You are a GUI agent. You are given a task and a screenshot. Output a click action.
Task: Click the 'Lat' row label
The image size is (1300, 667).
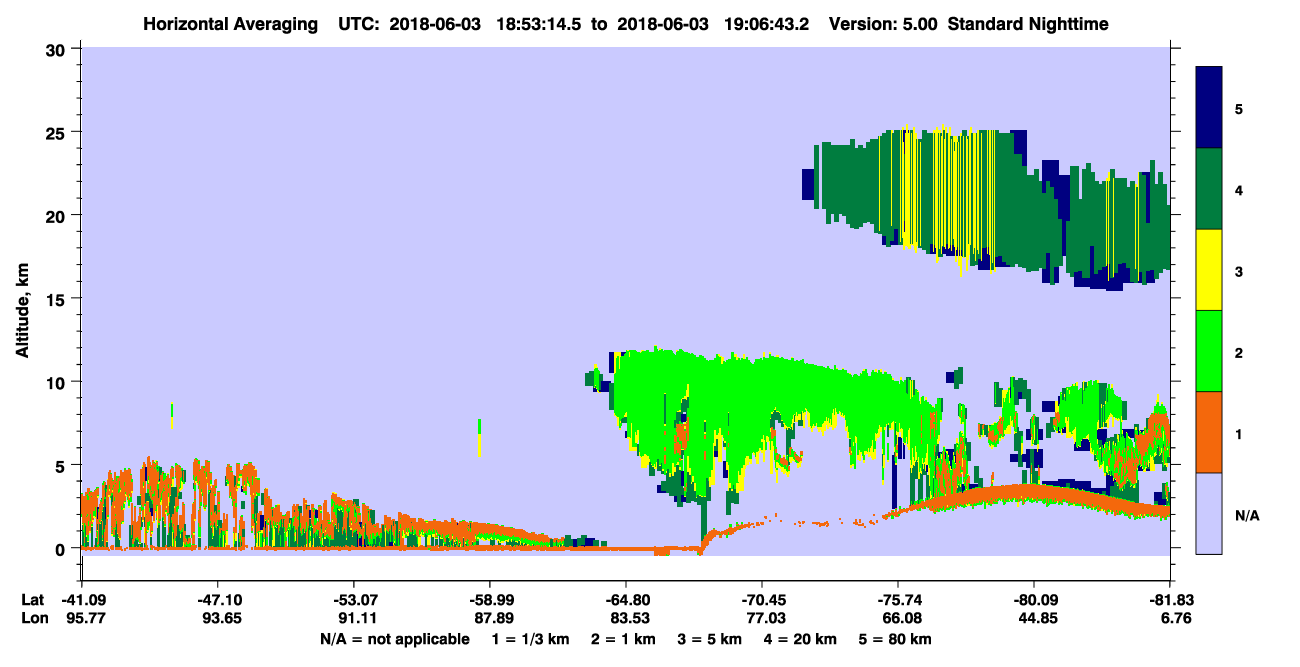(x=32, y=600)
